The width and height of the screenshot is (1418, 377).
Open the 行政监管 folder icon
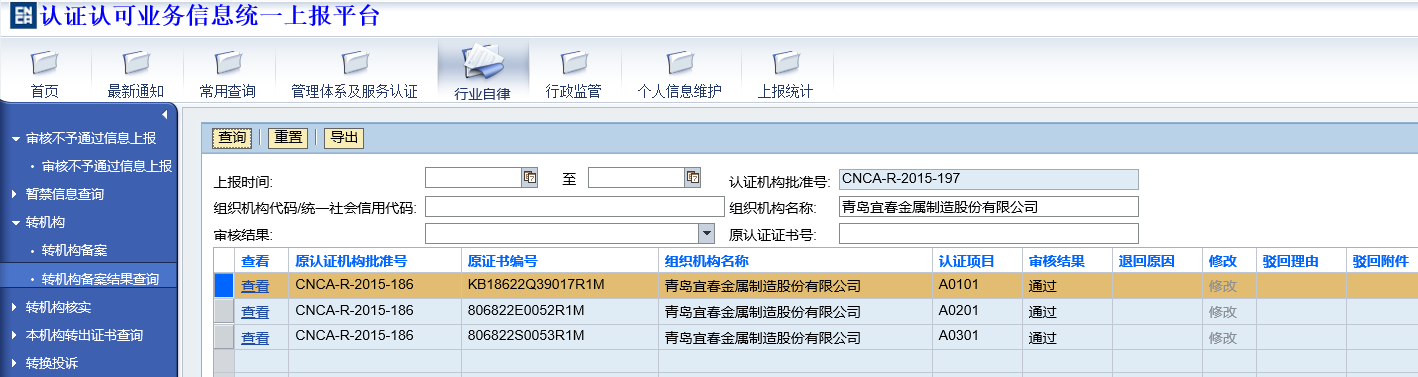coord(574,63)
